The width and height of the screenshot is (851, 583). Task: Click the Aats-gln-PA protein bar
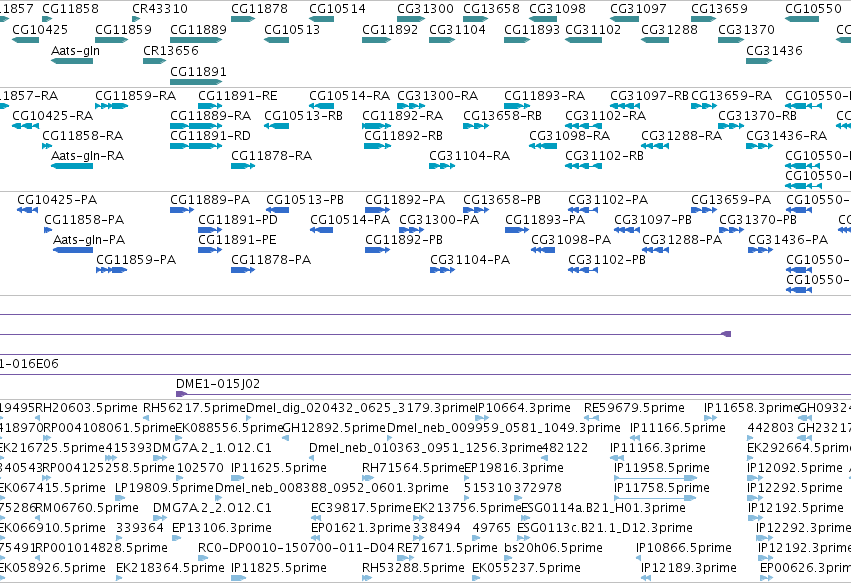click(x=73, y=250)
